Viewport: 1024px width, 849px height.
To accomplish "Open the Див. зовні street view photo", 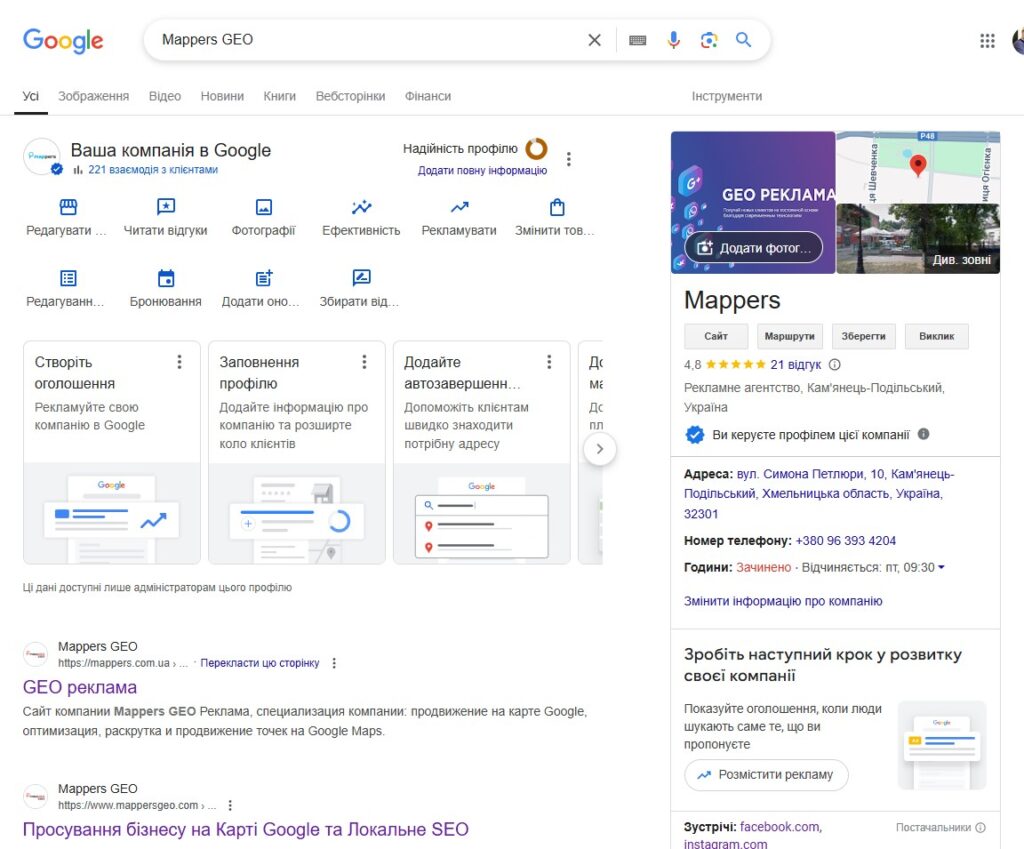I will tap(918, 238).
